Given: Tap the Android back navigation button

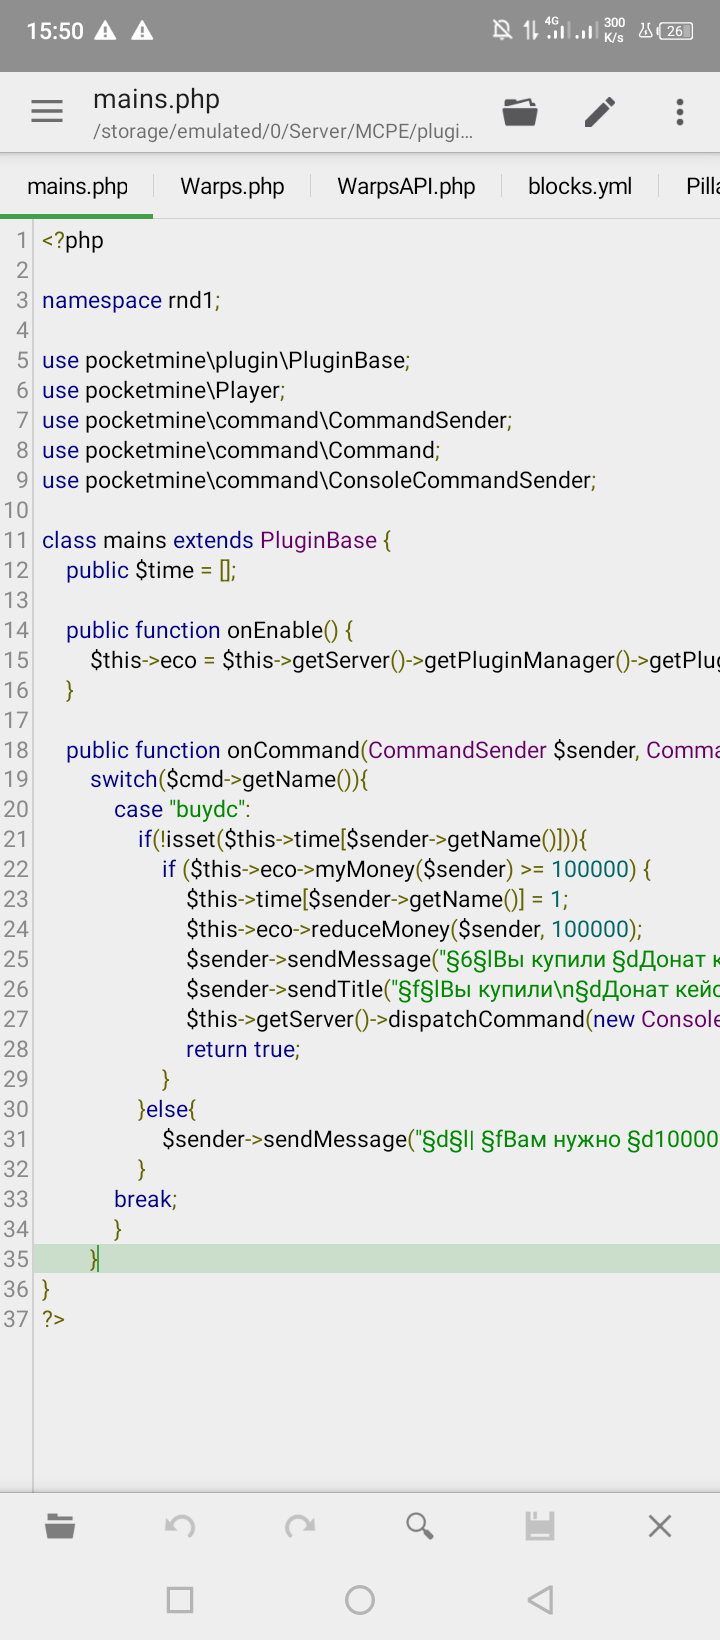Looking at the screenshot, I should coord(540,1600).
